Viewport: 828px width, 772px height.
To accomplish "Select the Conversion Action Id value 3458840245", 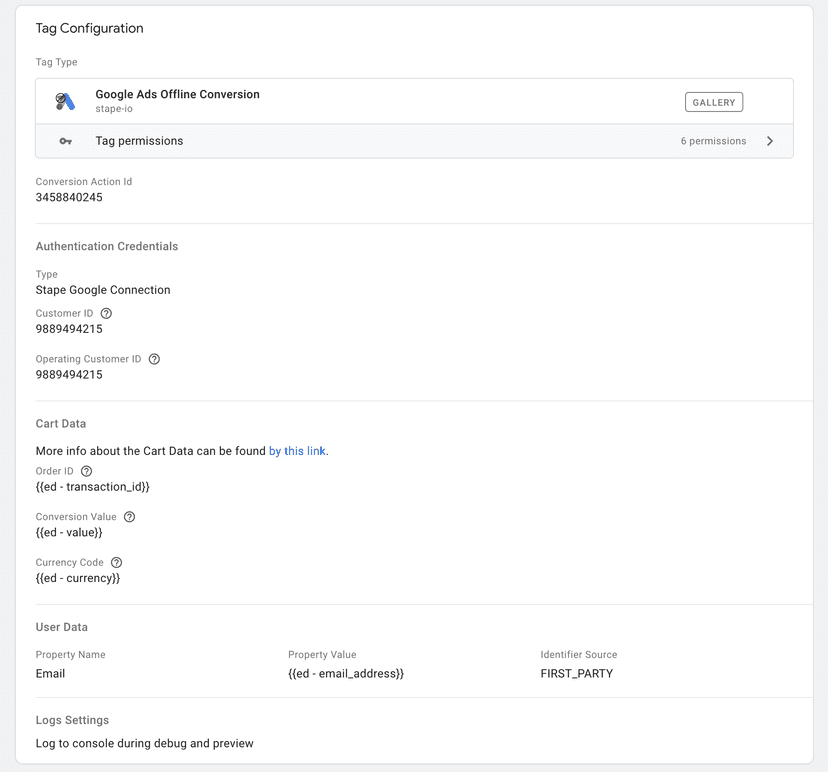I will pos(70,197).
